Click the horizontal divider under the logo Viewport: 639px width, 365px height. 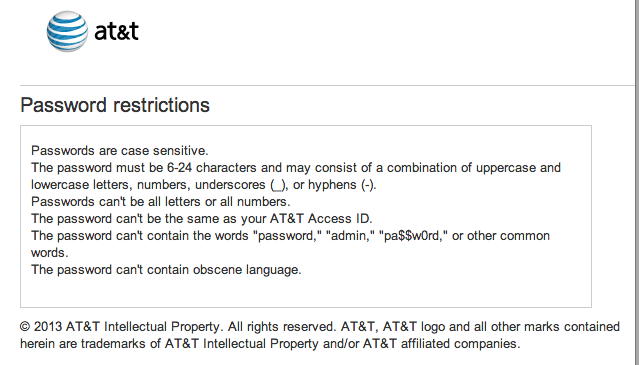pos(327,86)
